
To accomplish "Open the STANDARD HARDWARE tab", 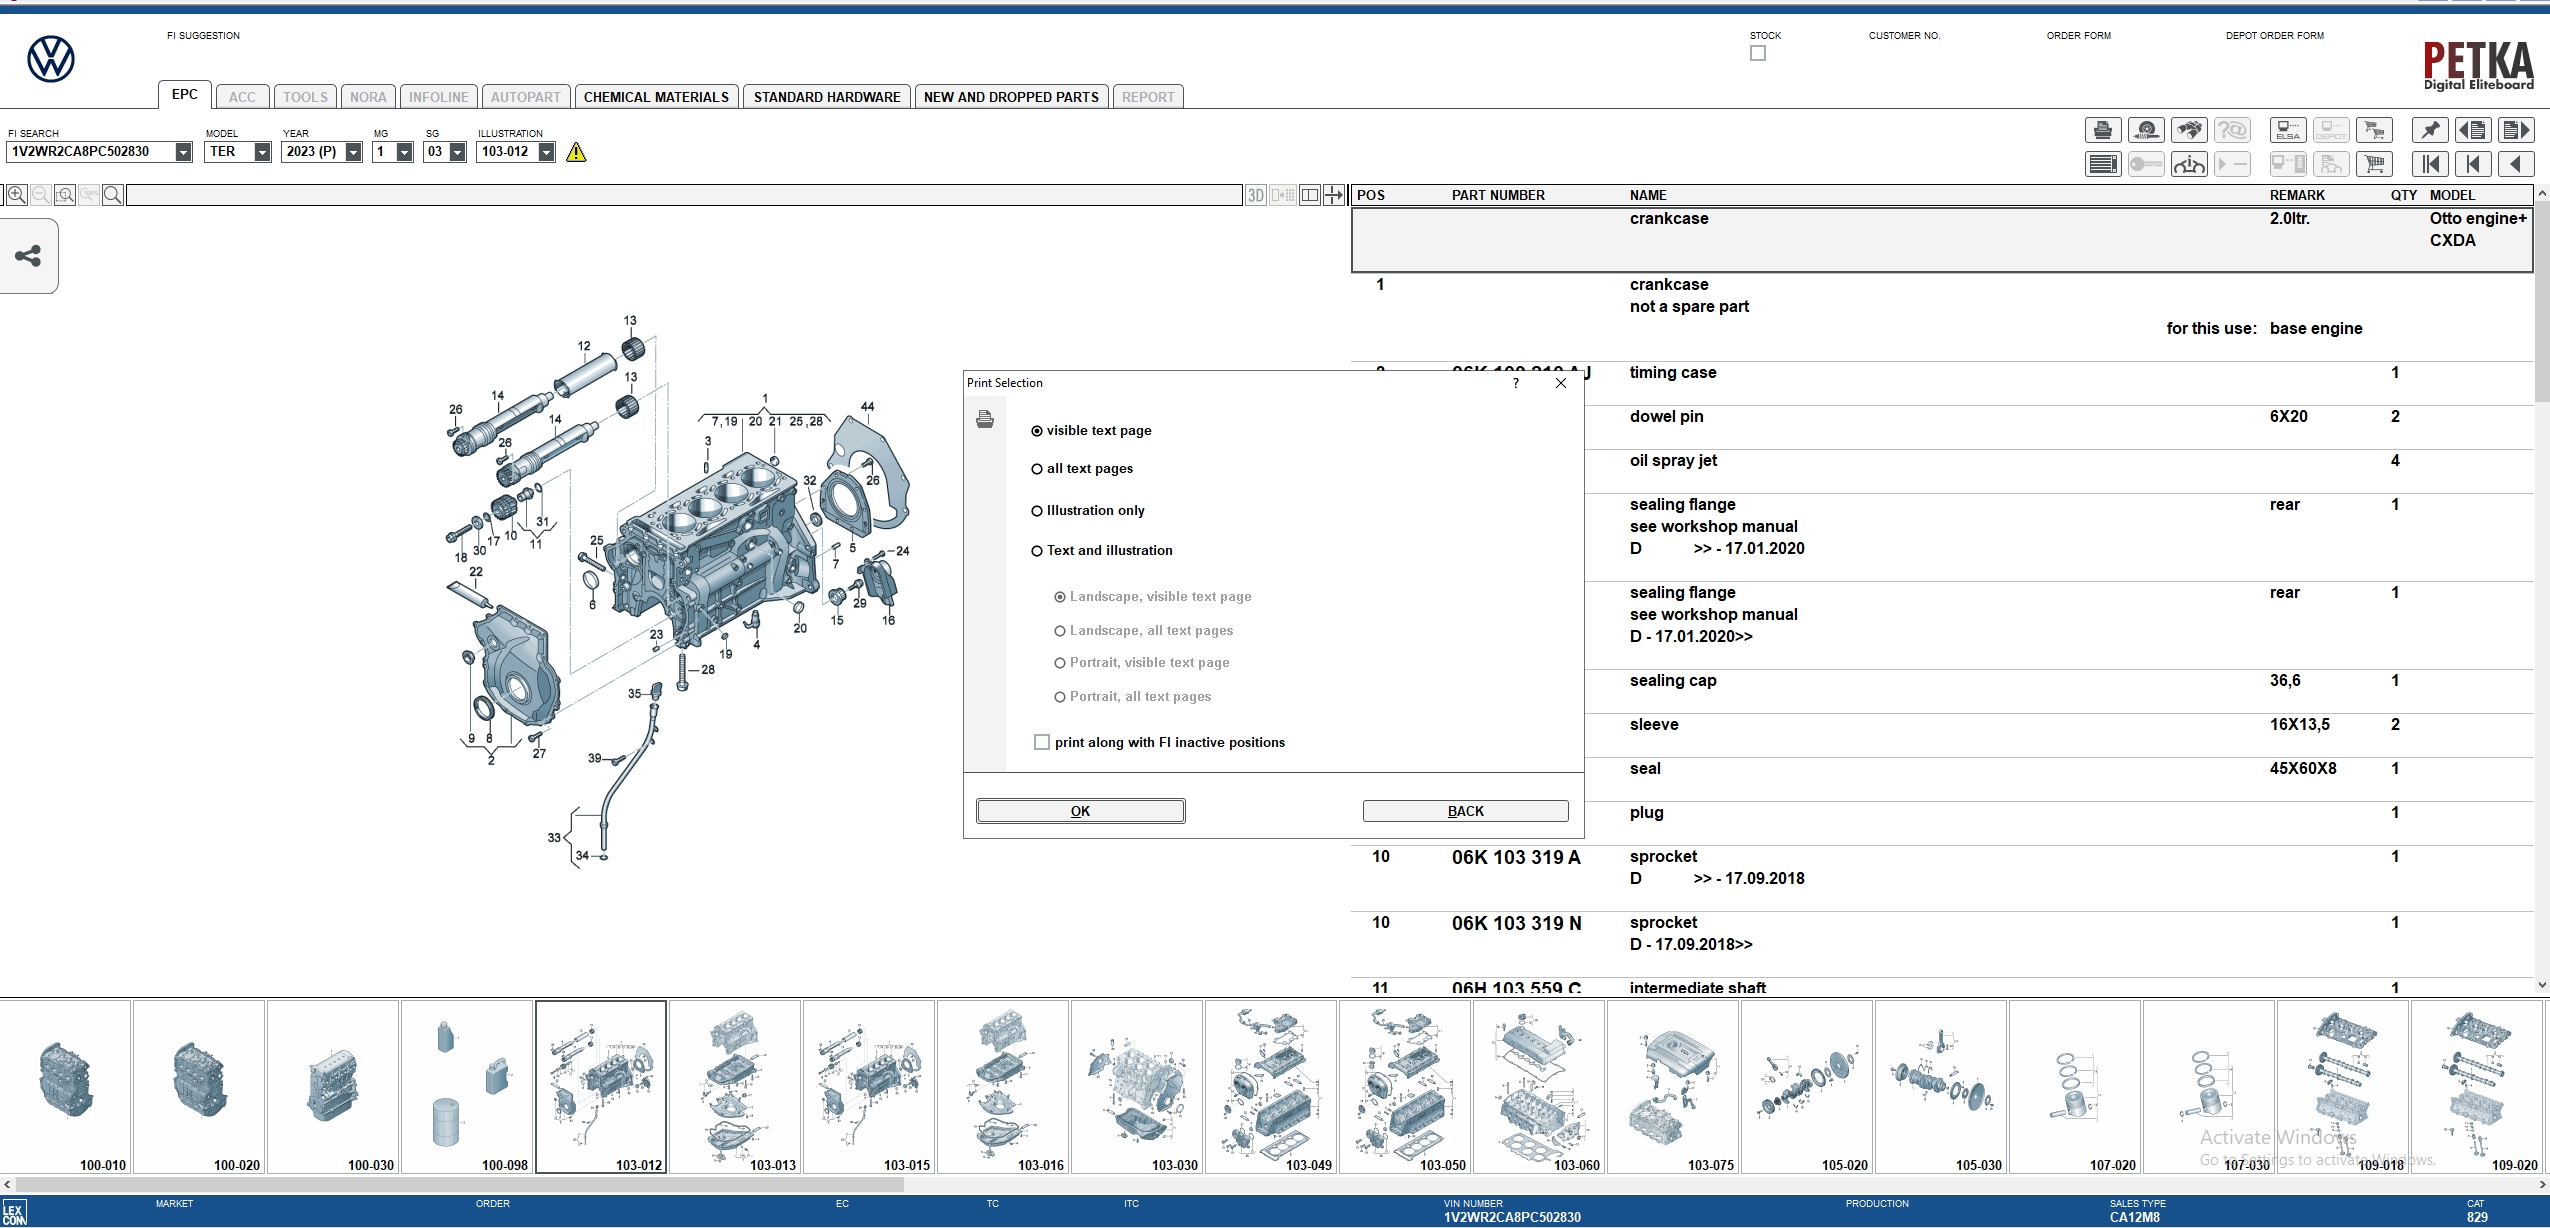I will pos(827,97).
